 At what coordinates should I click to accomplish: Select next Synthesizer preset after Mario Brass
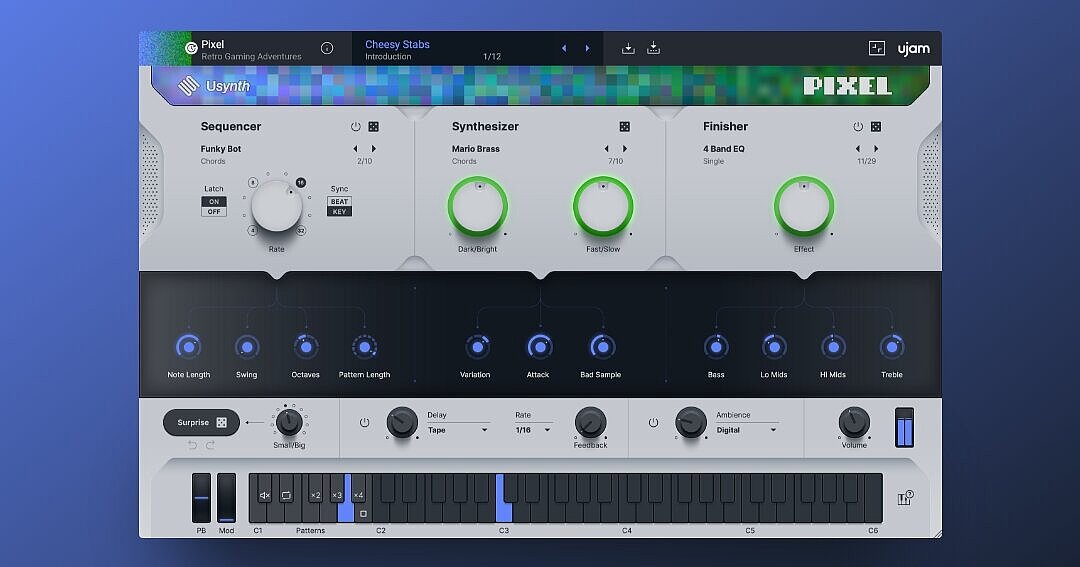625,149
